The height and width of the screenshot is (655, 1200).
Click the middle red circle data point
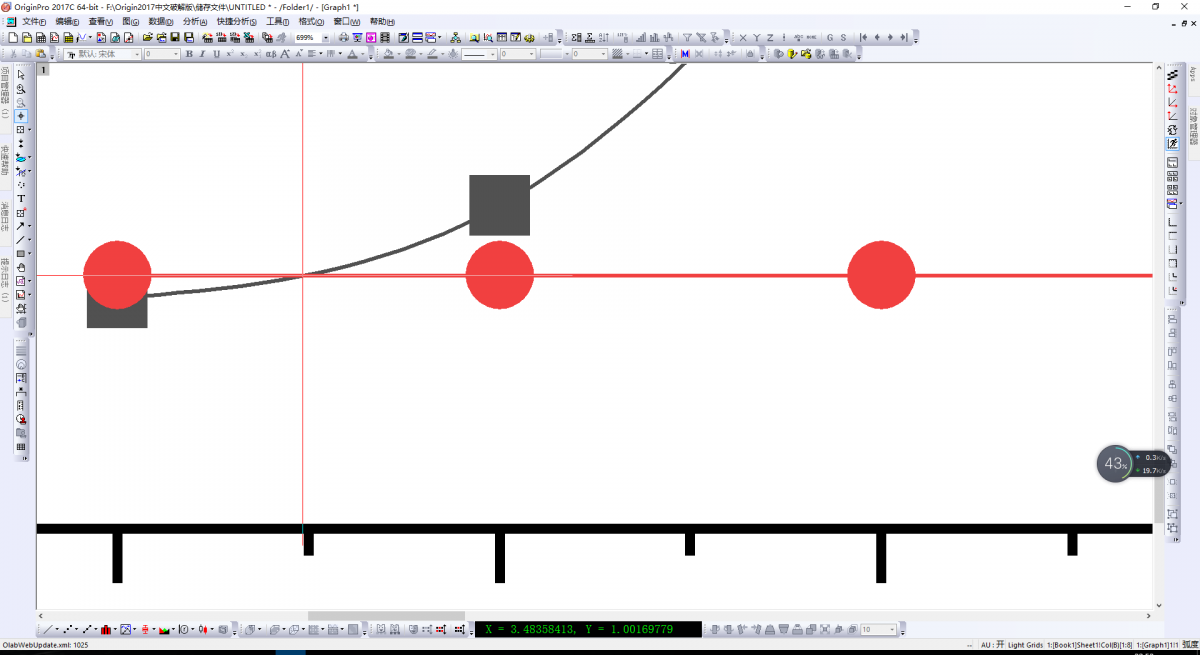(500, 275)
